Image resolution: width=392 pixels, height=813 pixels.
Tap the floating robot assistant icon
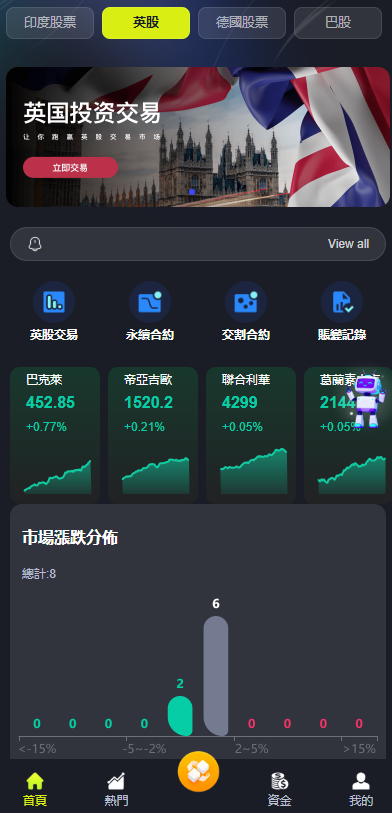pos(366,400)
